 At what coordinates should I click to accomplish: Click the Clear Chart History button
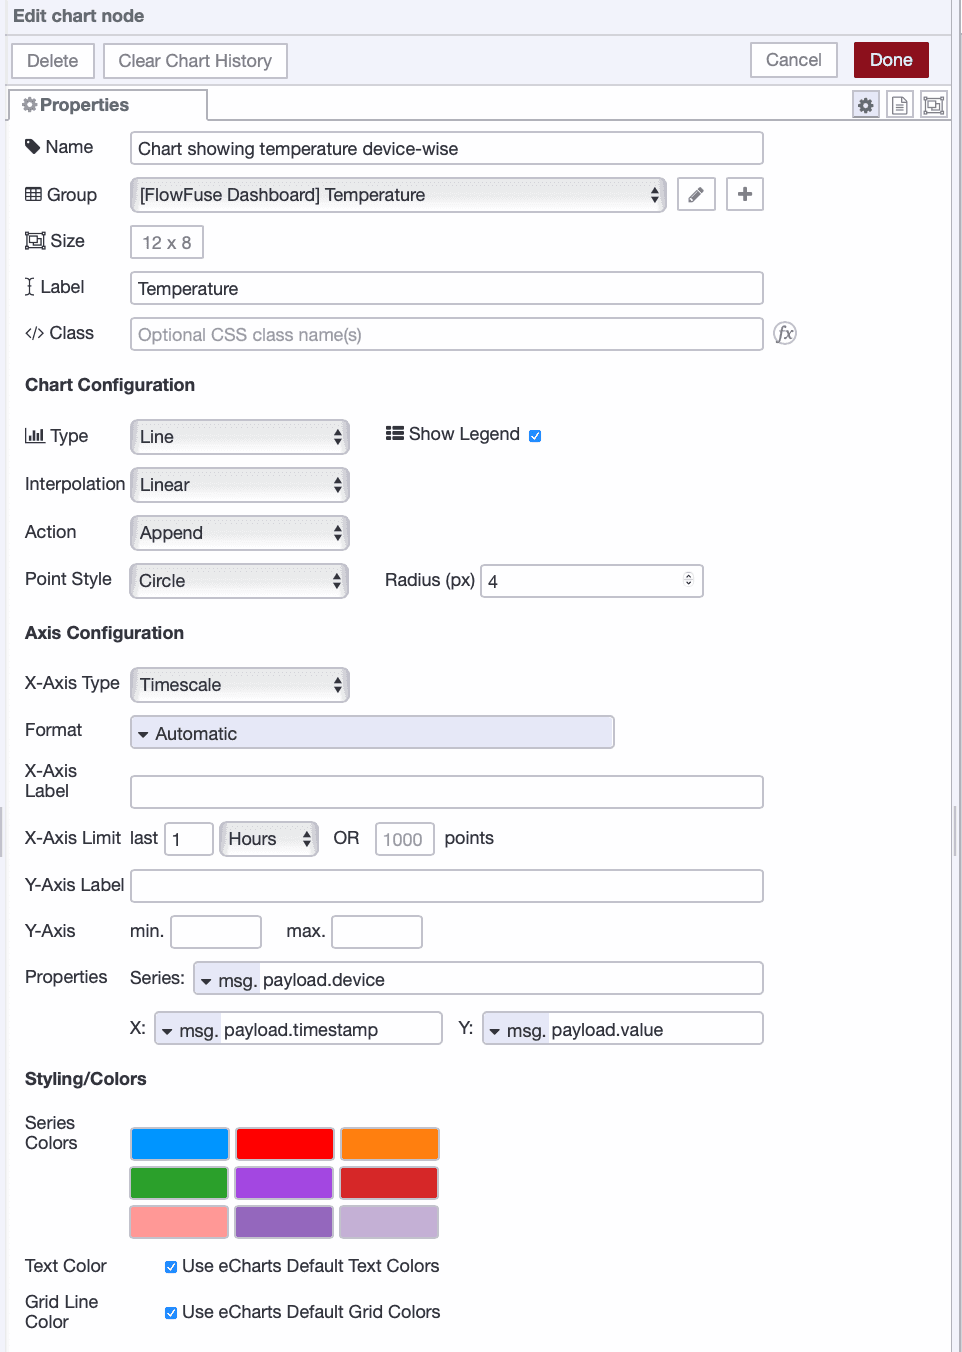coord(195,60)
